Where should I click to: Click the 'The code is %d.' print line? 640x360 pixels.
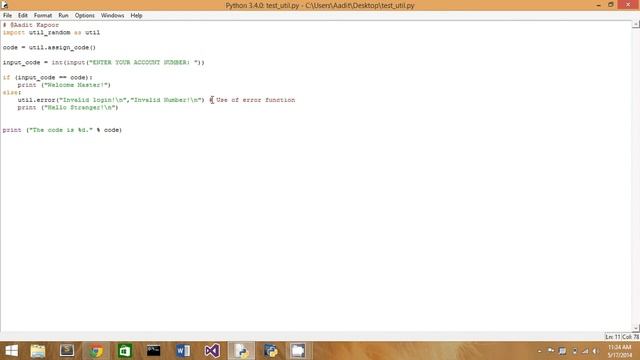pyautogui.click(x=62, y=130)
